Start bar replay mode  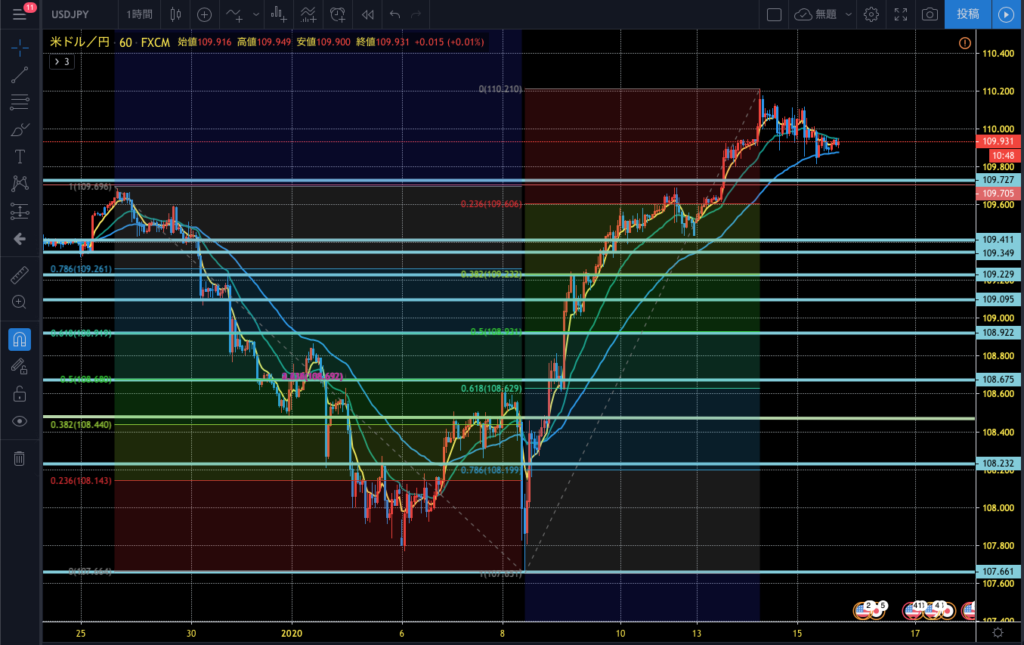[x=368, y=14]
